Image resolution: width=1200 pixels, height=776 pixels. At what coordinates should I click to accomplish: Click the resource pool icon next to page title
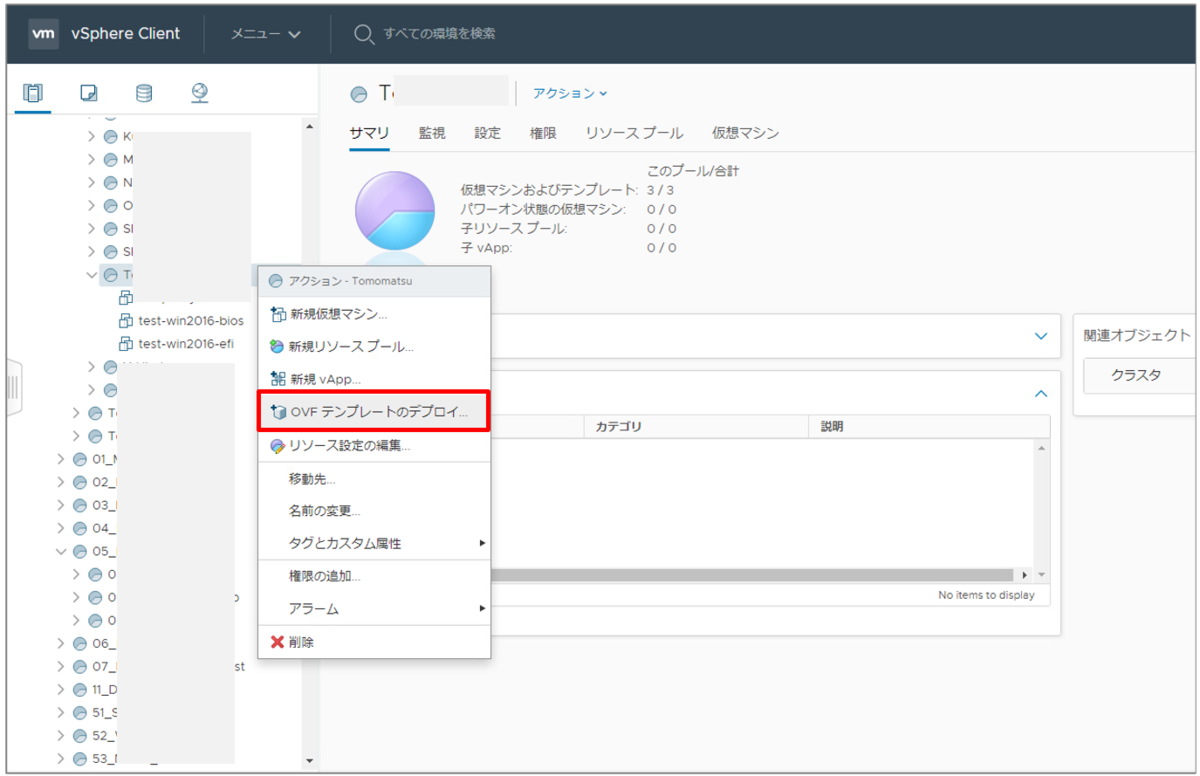[x=359, y=94]
